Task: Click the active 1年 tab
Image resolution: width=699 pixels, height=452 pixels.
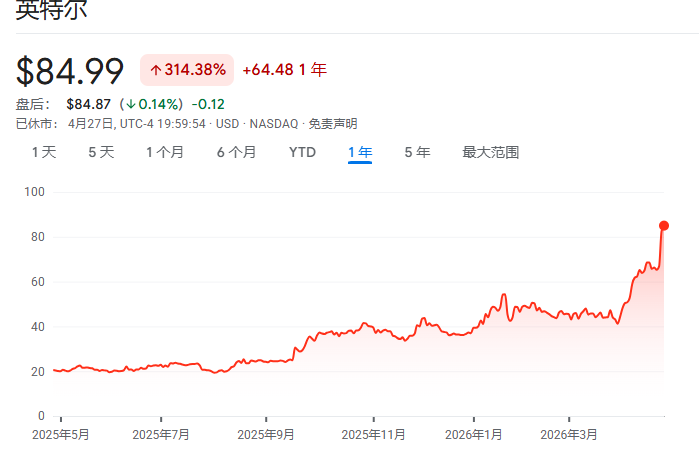Action: pyautogui.click(x=360, y=153)
